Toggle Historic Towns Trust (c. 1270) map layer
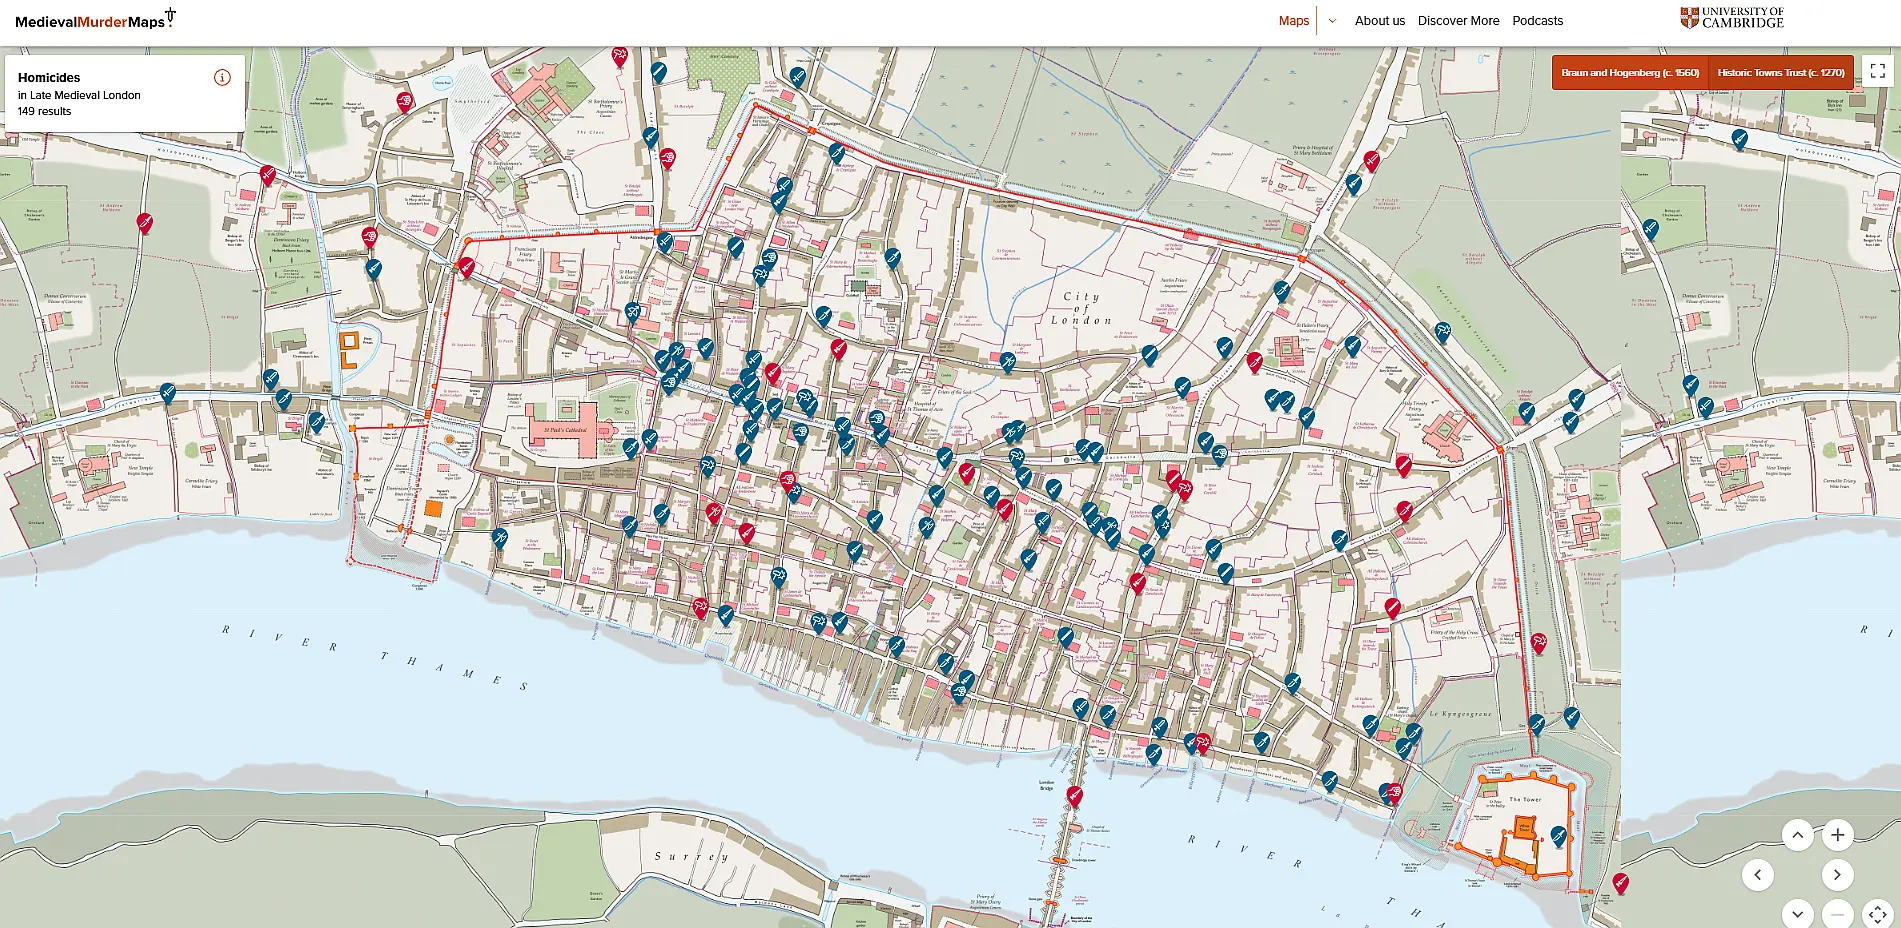The width and height of the screenshot is (1901, 928). [1781, 72]
